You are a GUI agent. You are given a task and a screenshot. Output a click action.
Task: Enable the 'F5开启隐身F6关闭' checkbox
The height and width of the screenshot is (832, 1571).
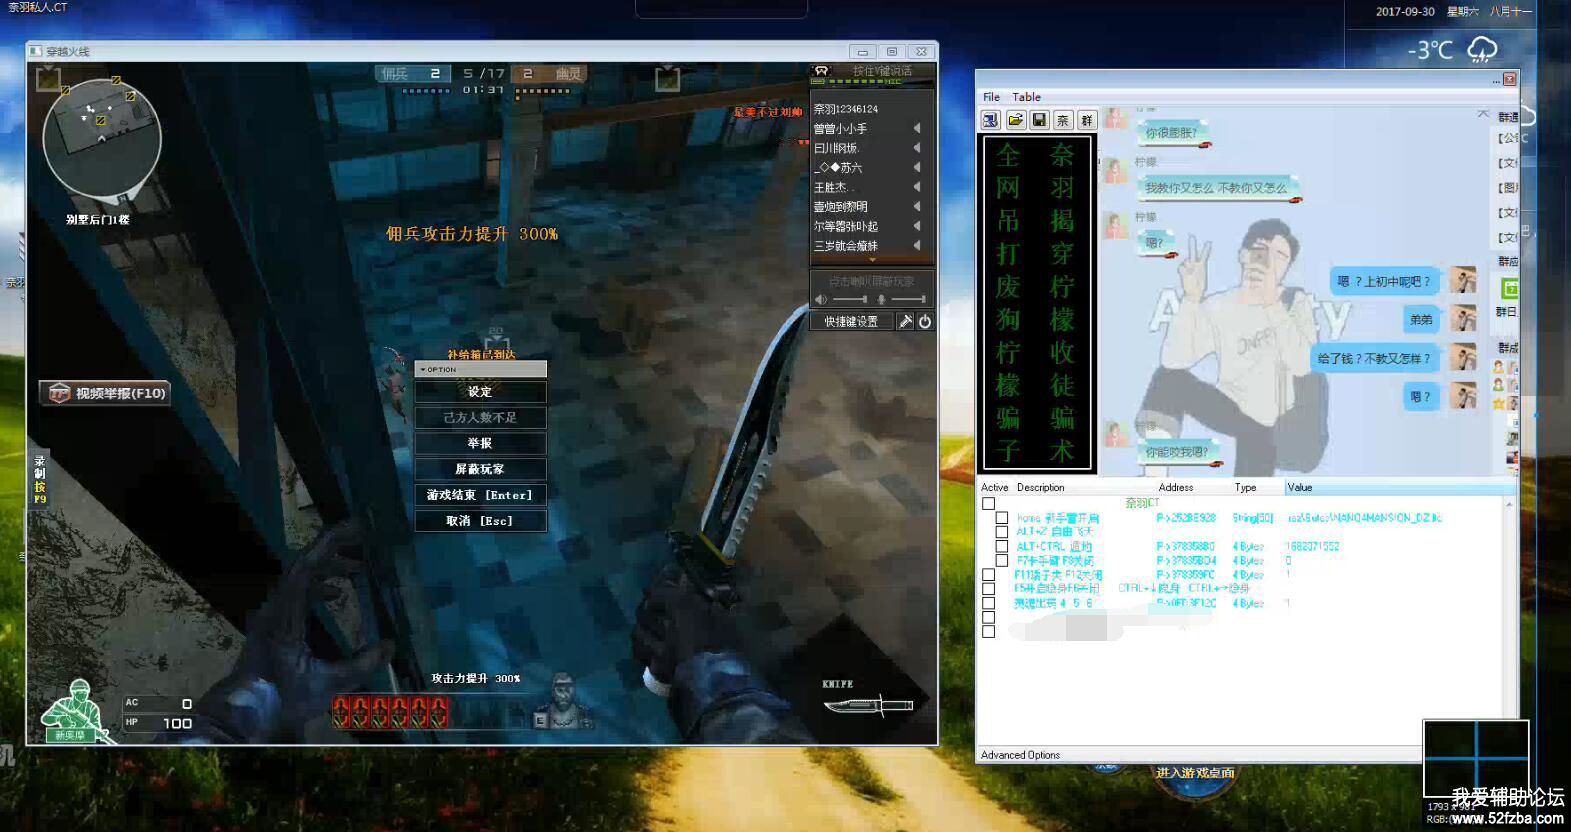(x=989, y=589)
